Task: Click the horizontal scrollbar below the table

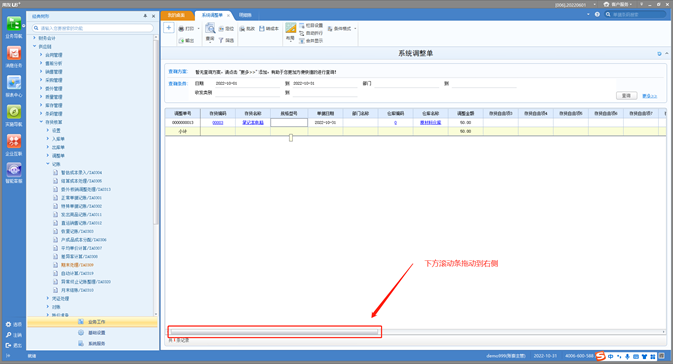Action: pos(274,332)
